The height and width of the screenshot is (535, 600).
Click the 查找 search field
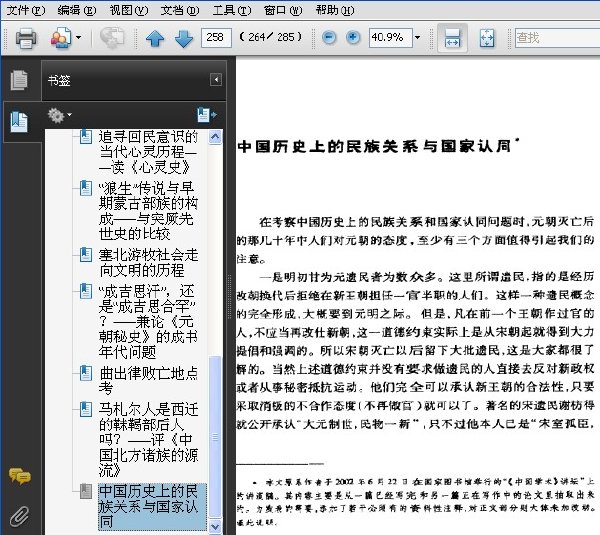click(558, 38)
